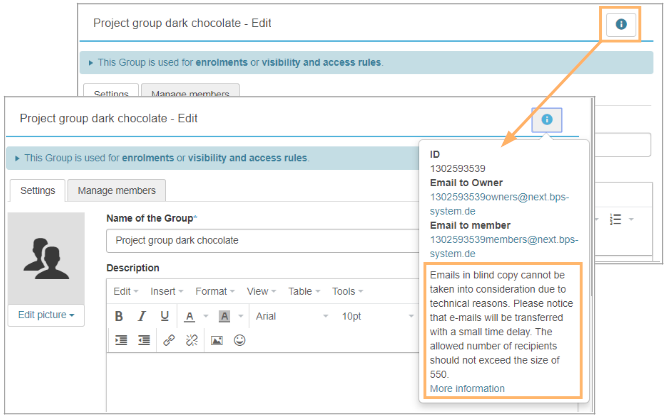The height and width of the screenshot is (417, 668).
Task: Insert an image via toolbar icon
Action: [x=216, y=341]
